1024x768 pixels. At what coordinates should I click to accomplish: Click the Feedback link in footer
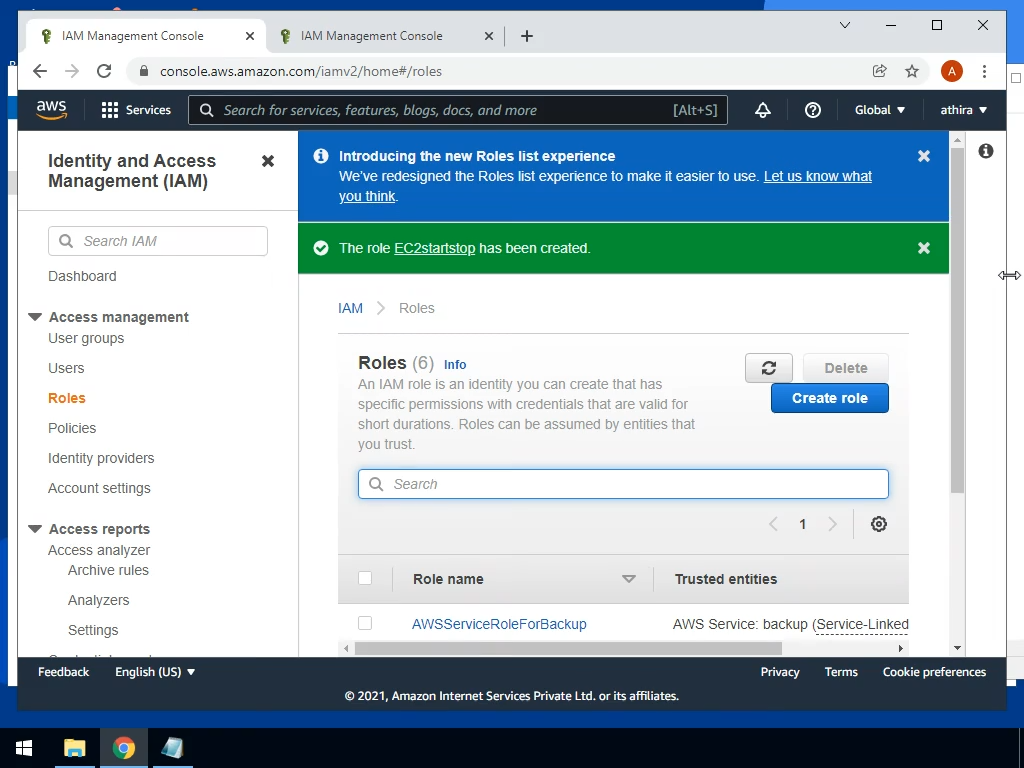[63, 672]
